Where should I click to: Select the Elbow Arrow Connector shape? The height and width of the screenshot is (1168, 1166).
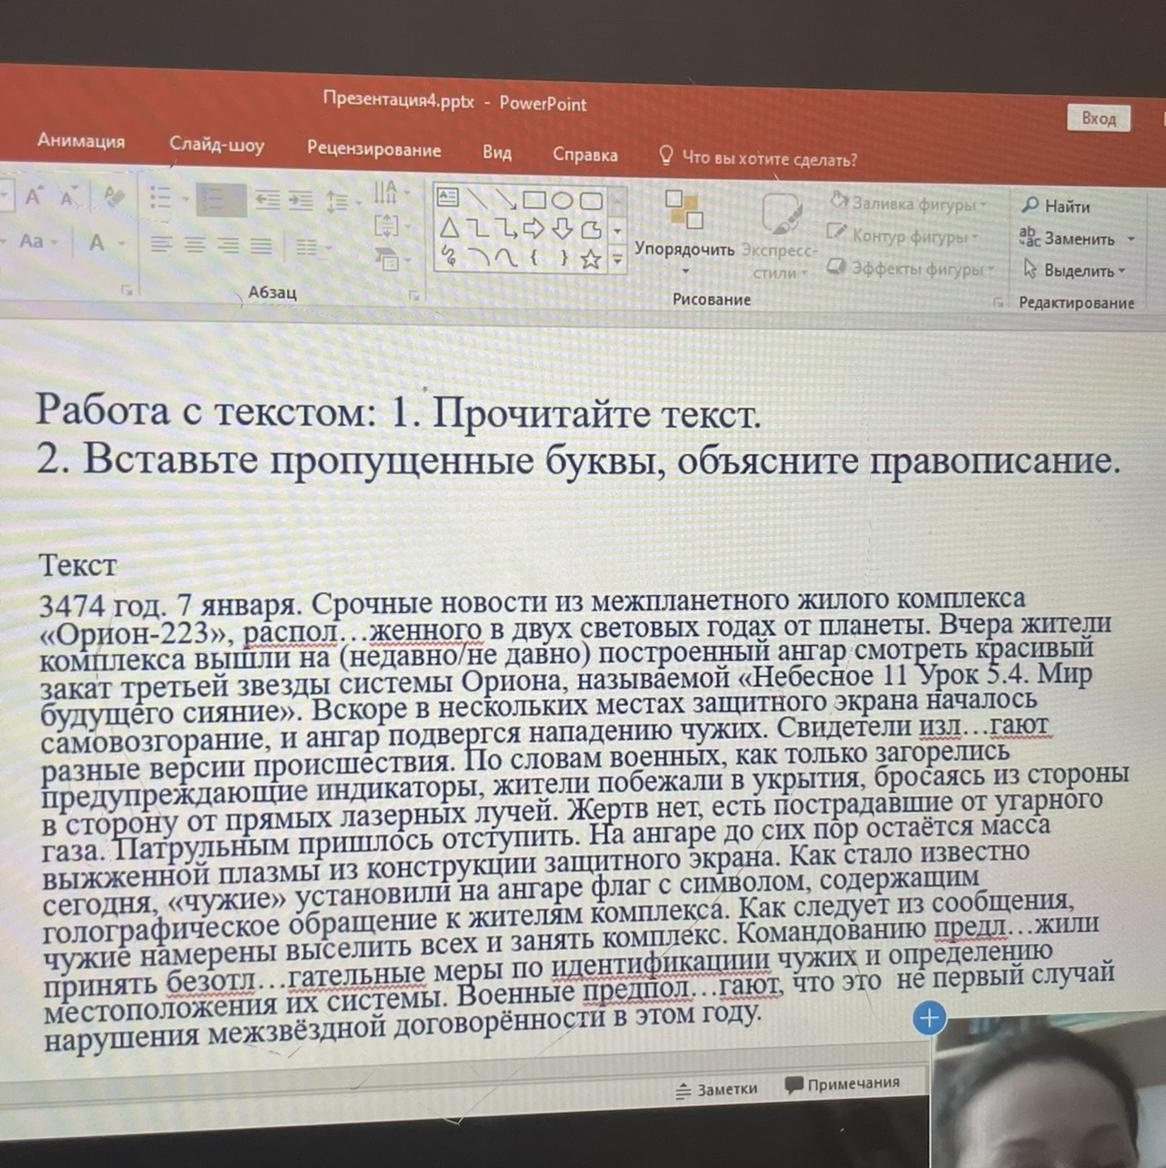(x=507, y=229)
